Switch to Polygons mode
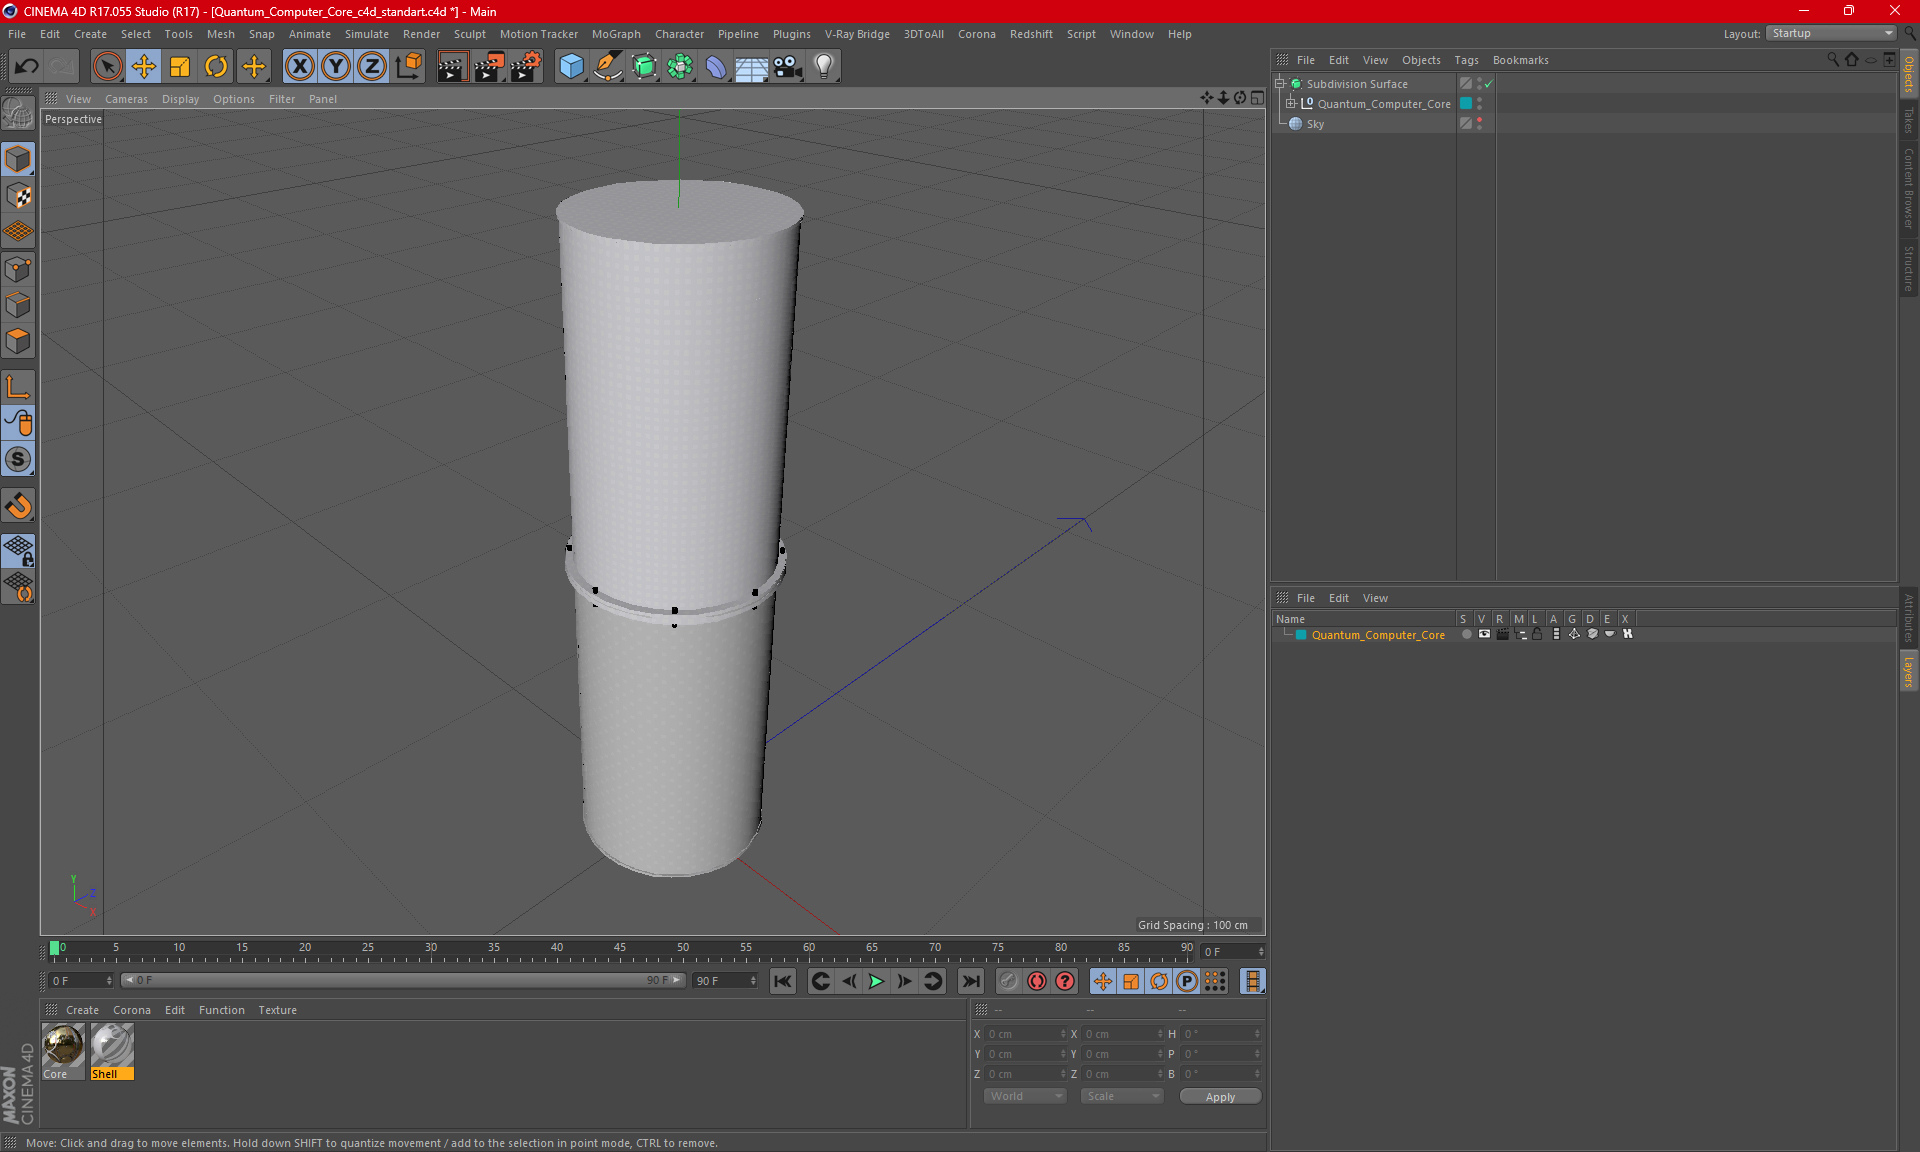Viewport: 1920px width, 1152px height. [19, 341]
